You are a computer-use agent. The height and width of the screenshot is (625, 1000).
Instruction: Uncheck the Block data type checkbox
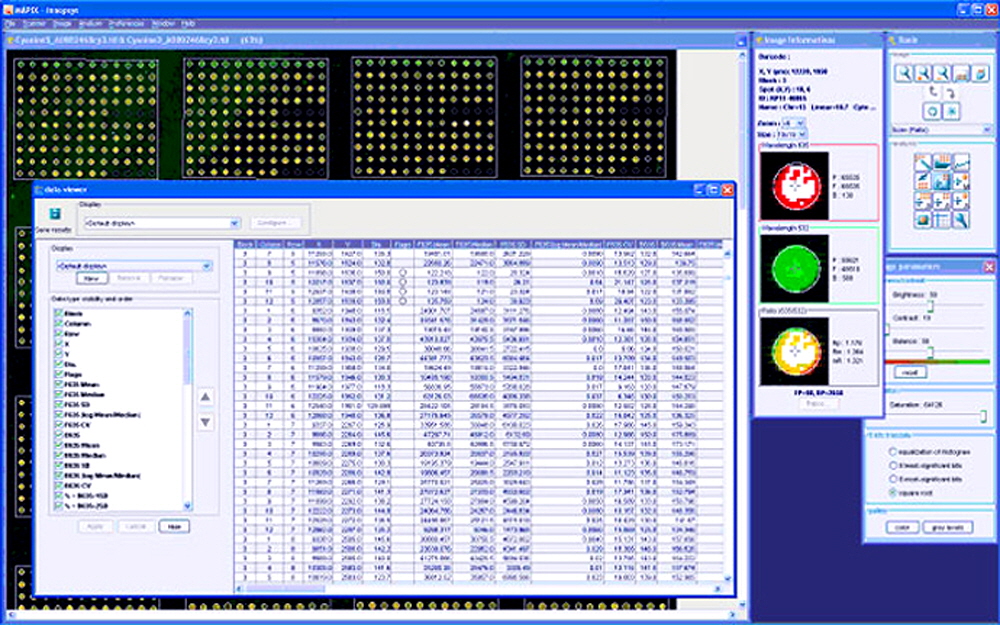[x=59, y=314]
